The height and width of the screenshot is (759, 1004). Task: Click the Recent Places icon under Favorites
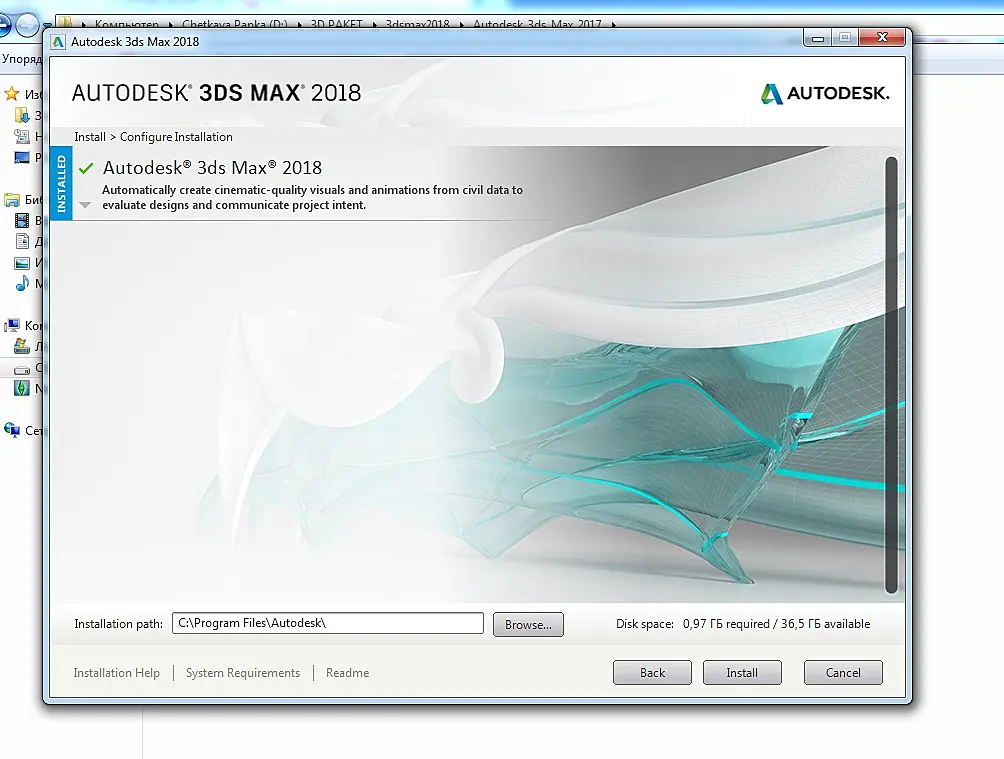tap(22, 136)
